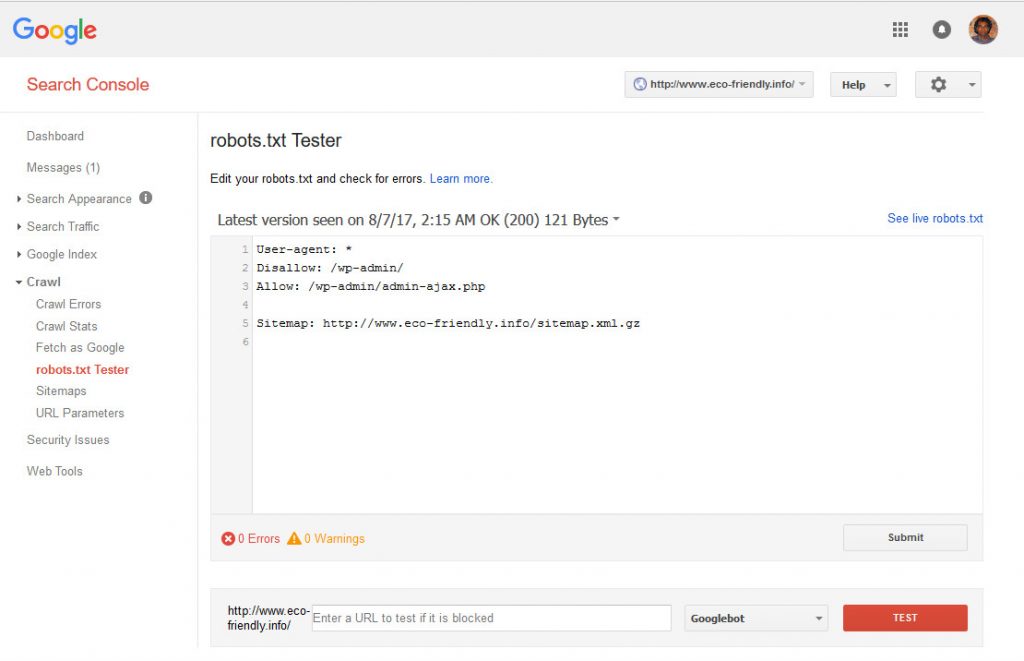
Task: Open the Google apps grid icon
Action: pyautogui.click(x=900, y=29)
